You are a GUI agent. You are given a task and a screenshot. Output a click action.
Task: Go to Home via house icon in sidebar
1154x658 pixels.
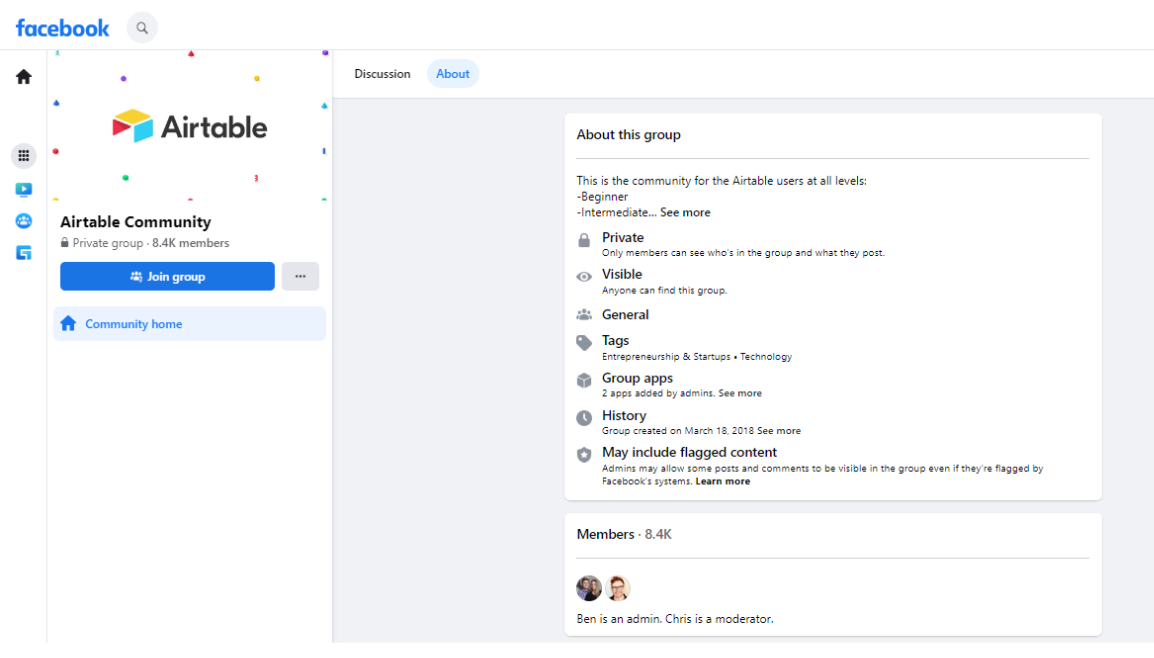(24, 77)
